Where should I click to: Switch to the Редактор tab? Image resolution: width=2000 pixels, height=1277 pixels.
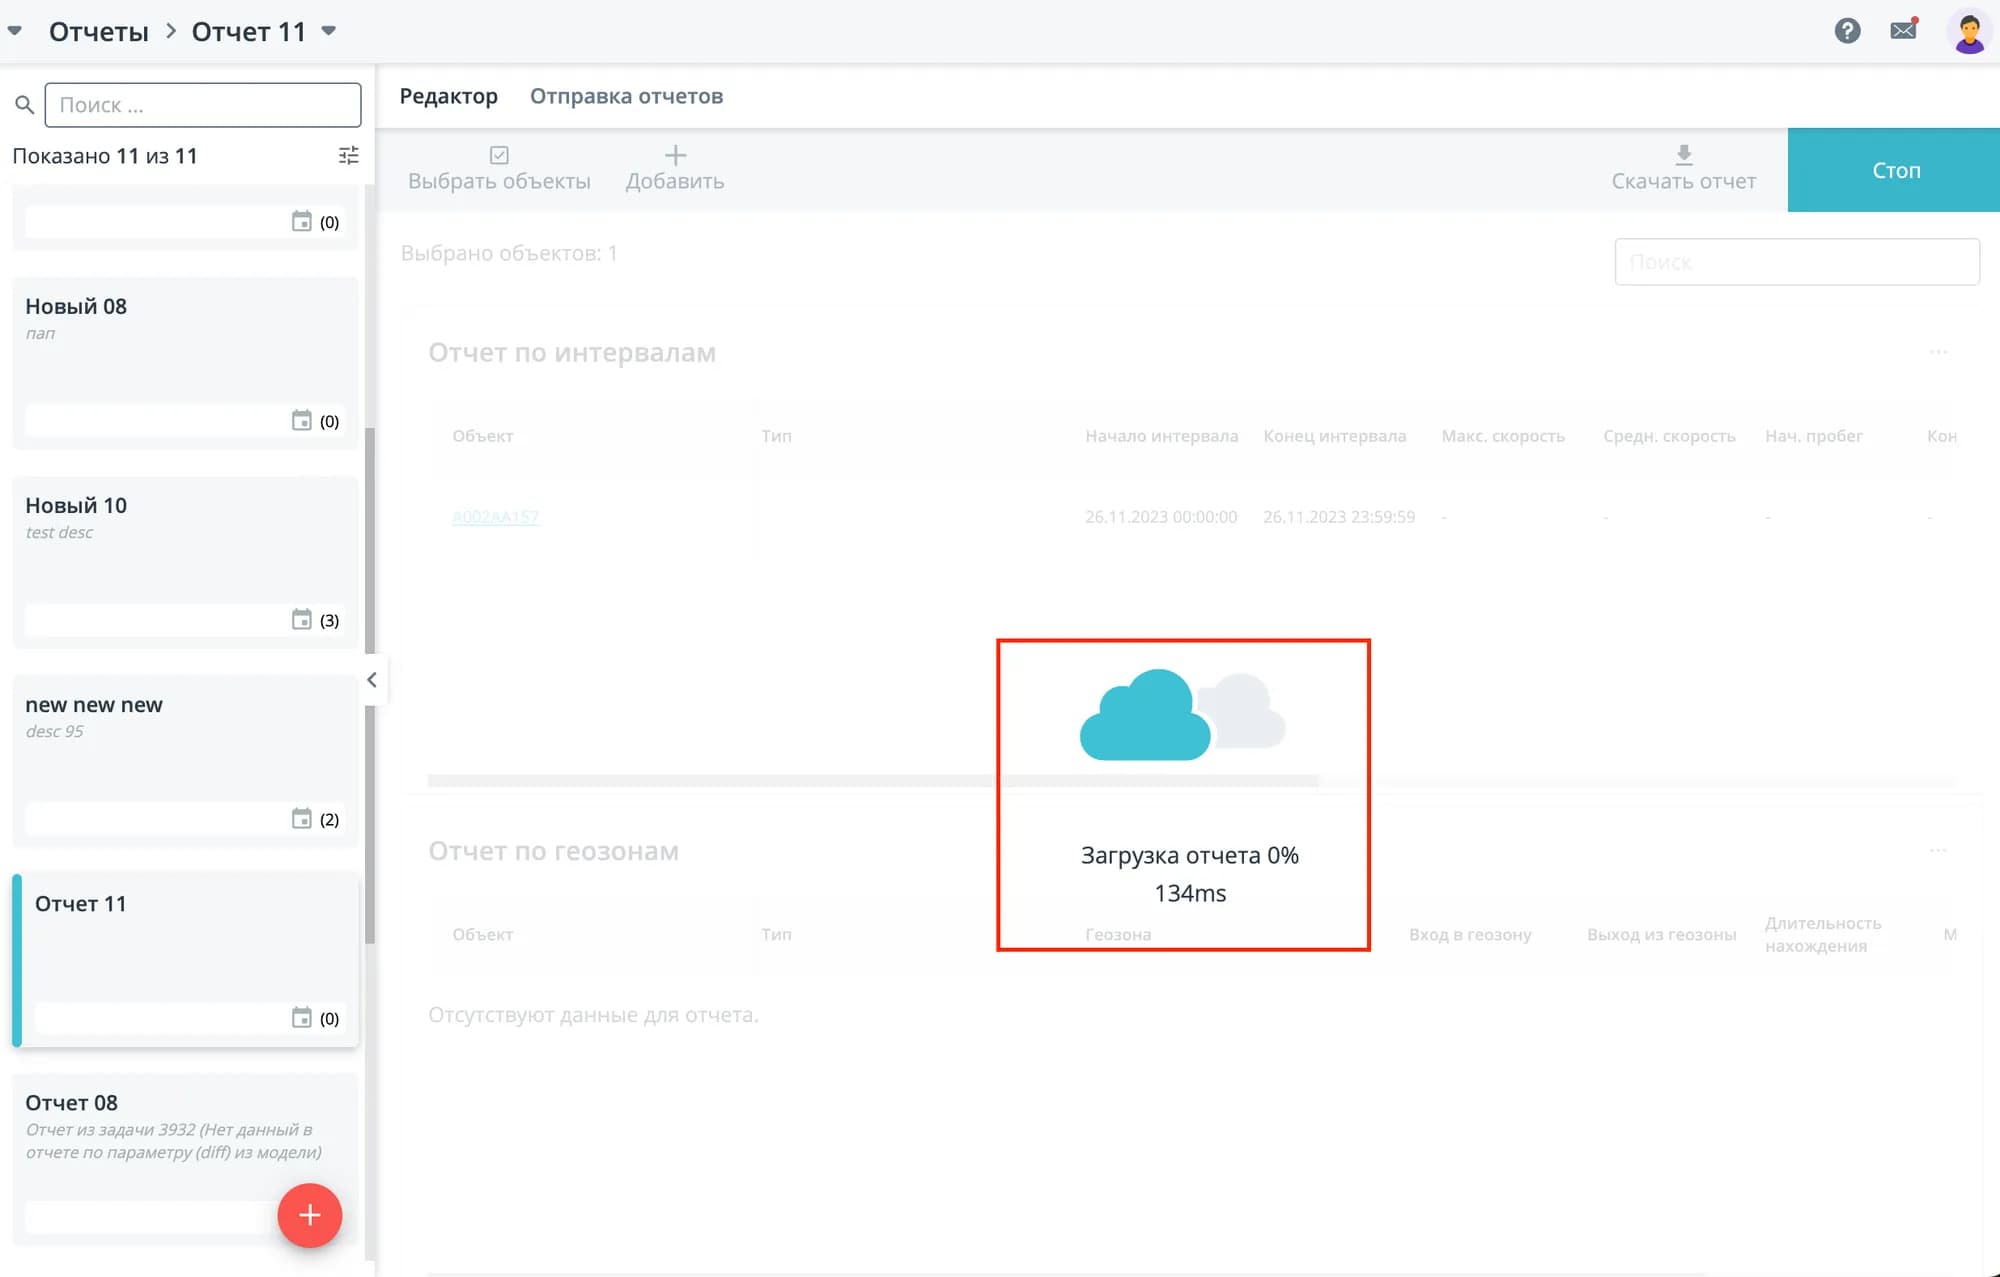click(x=448, y=96)
